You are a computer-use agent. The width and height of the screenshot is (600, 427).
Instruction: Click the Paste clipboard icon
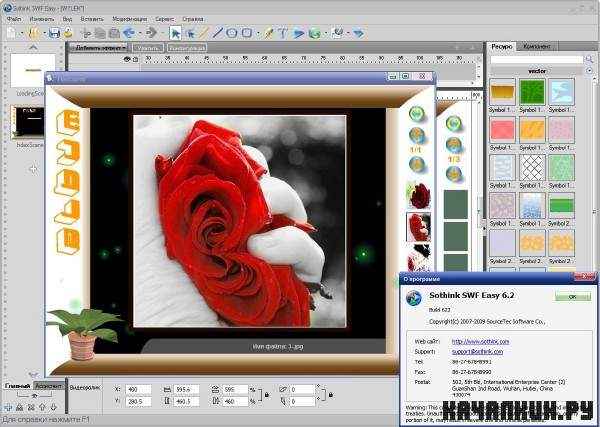[114, 33]
